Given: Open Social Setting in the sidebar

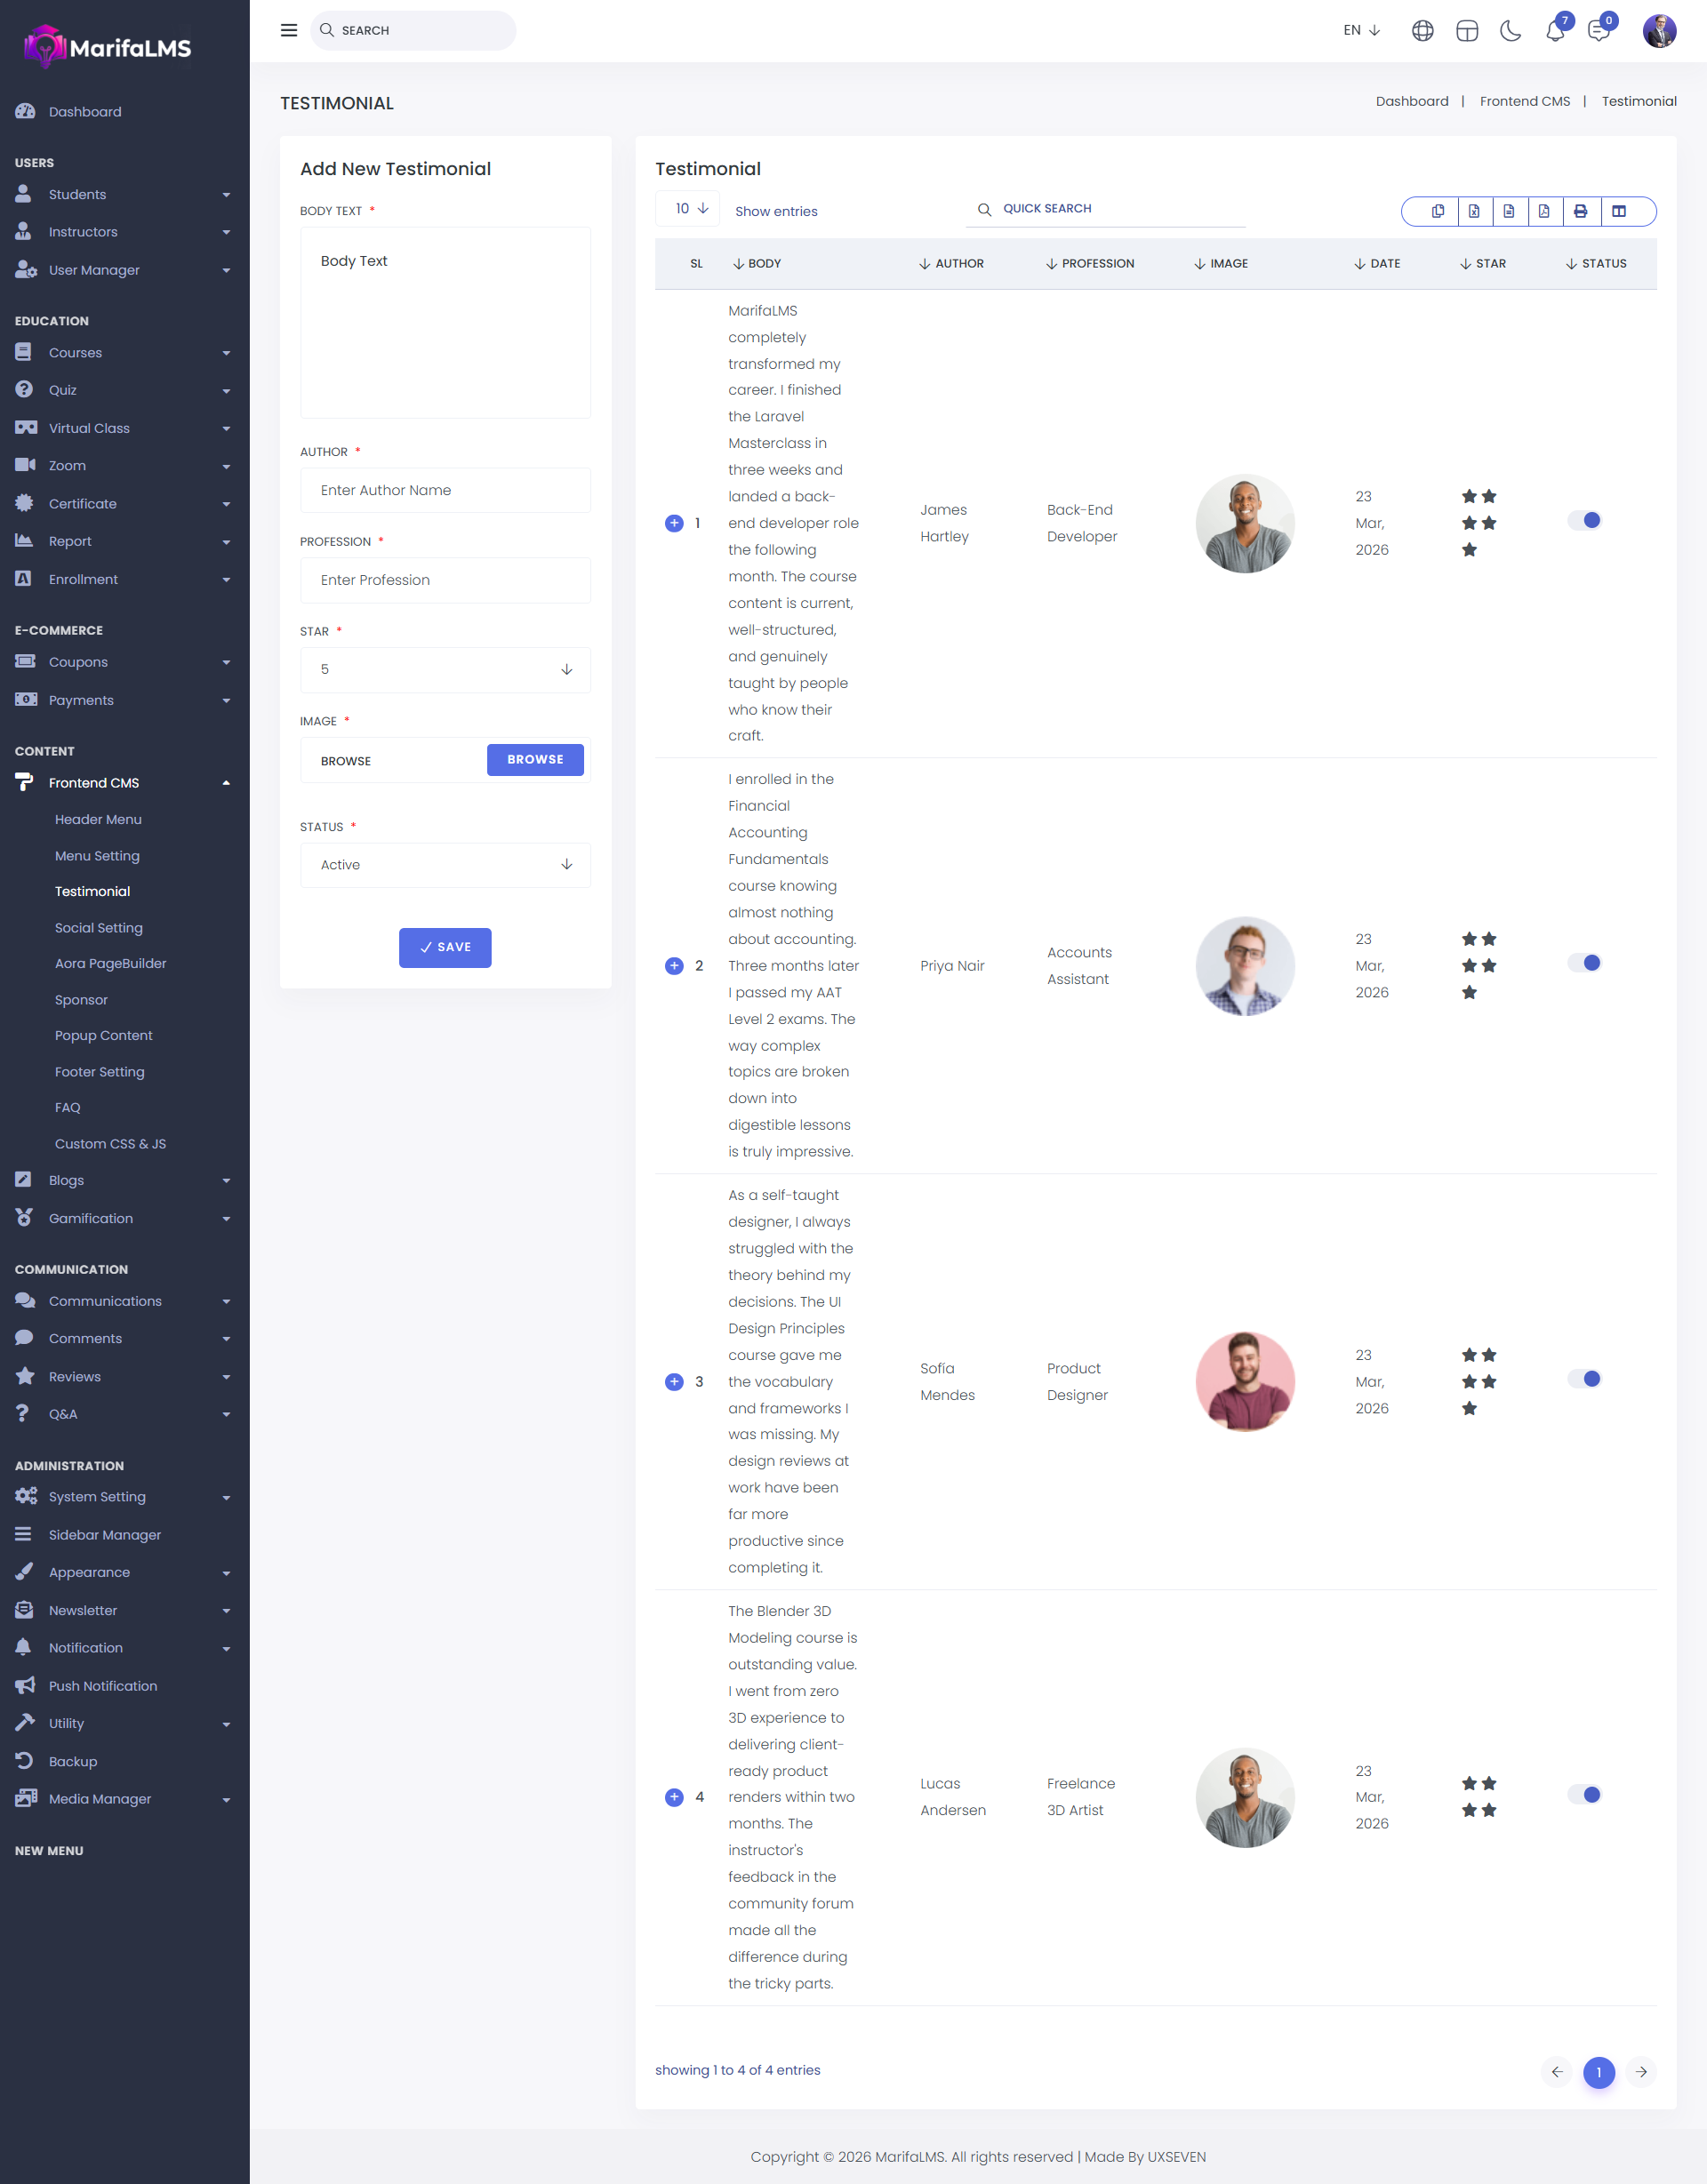Looking at the screenshot, I should point(99,928).
